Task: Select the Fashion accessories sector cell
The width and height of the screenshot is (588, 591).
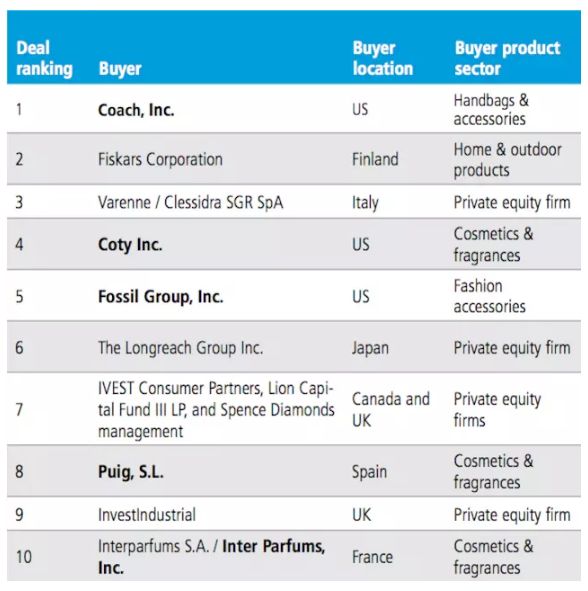Action: [x=490, y=296]
